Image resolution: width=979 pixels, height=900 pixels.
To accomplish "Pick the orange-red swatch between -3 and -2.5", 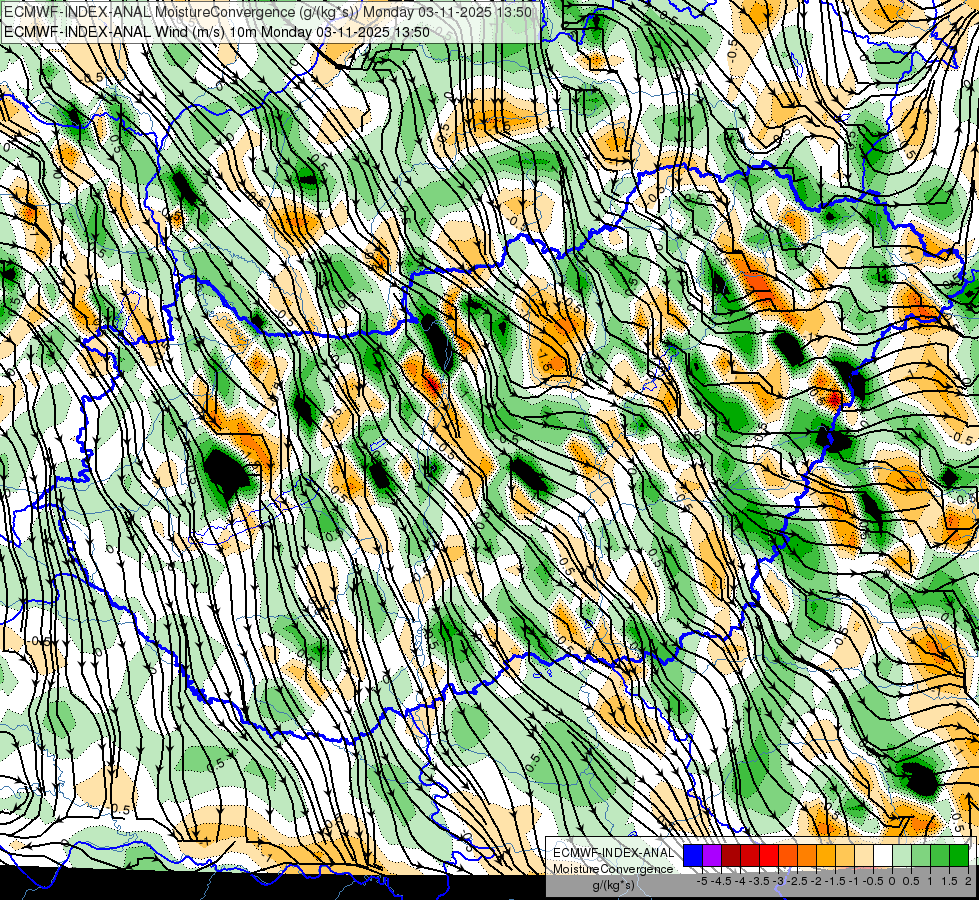I will point(788,856).
